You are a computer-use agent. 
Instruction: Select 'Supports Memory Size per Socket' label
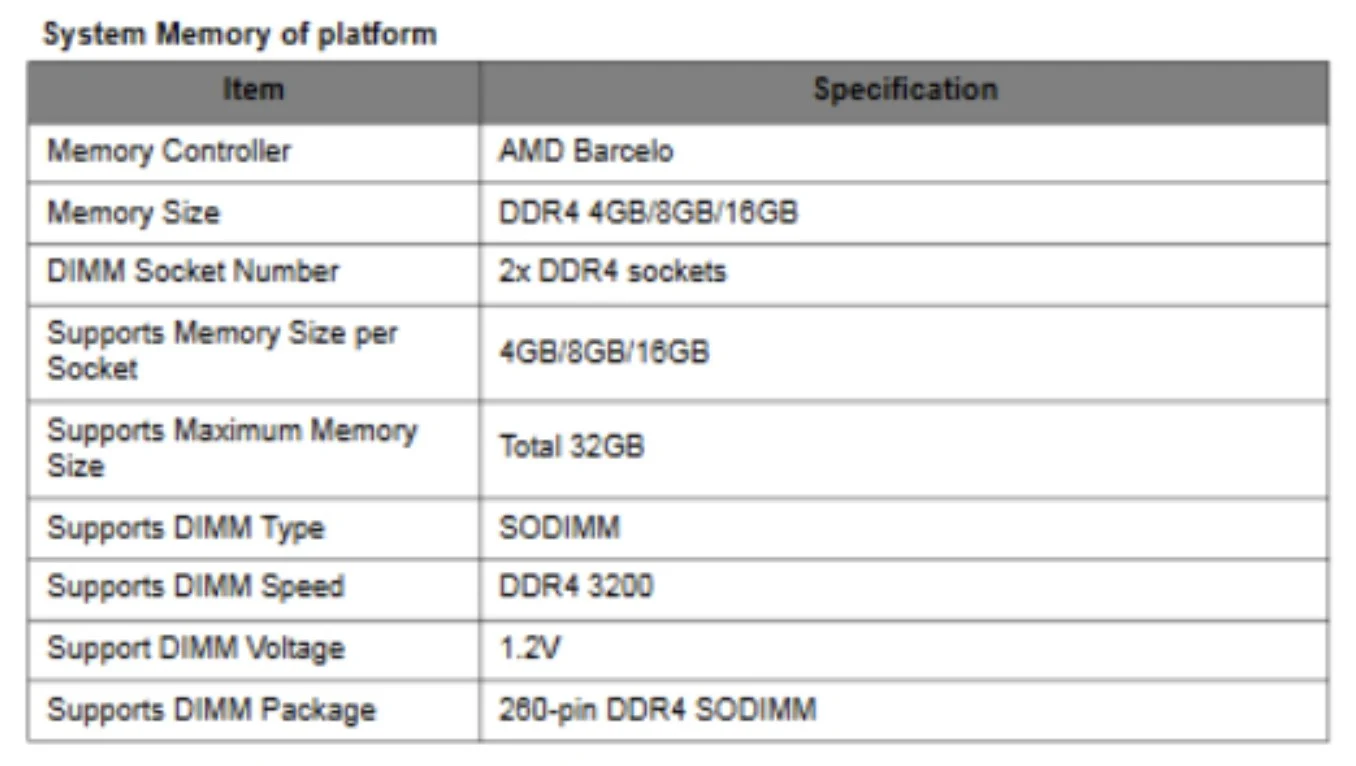pos(222,350)
